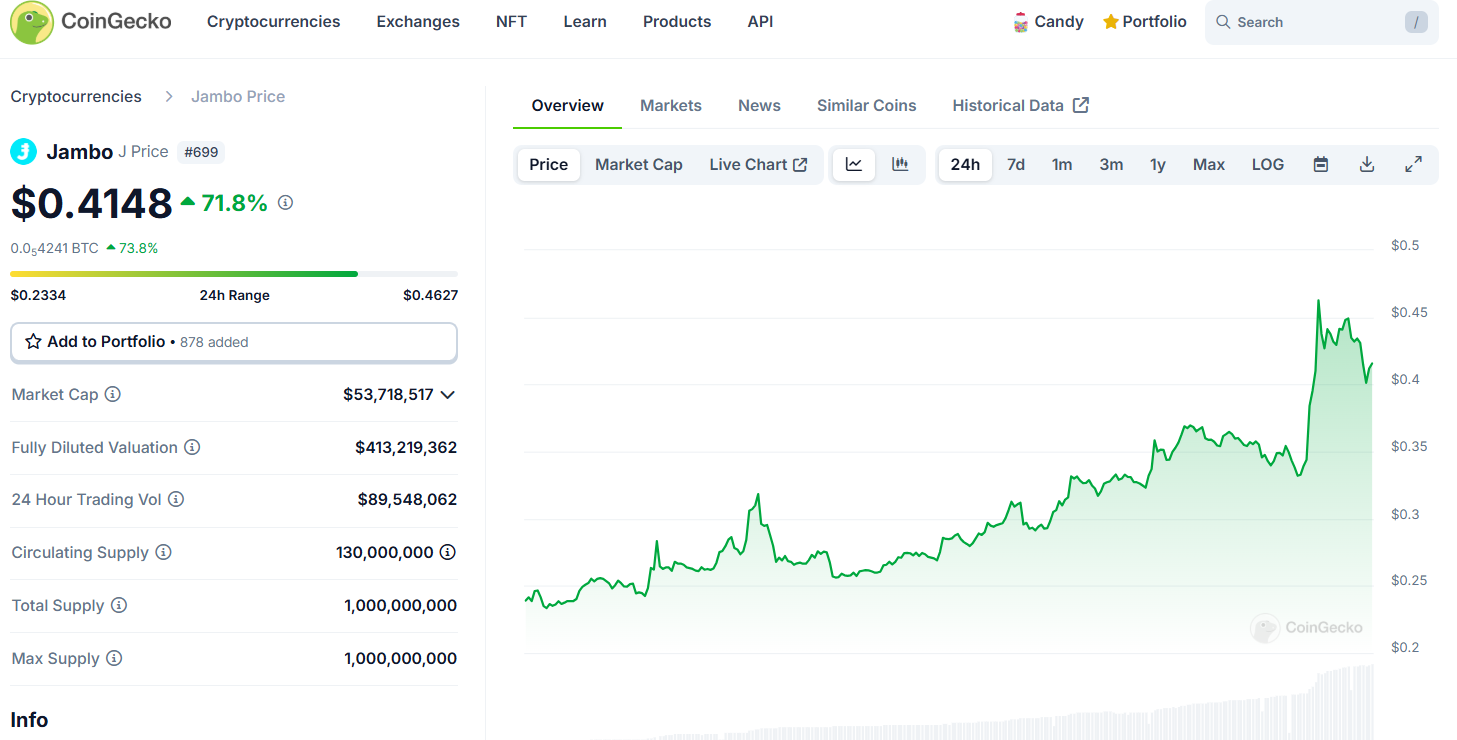Image resolution: width=1457 pixels, height=740 pixels.
Task: Click the Jambo coin logo
Action: pyautogui.click(x=23, y=152)
